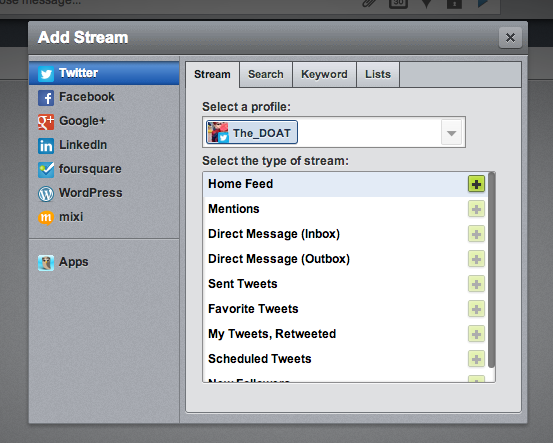Add Favorite Tweets stream plus button
This screenshot has width=553, height=443.
(476, 309)
